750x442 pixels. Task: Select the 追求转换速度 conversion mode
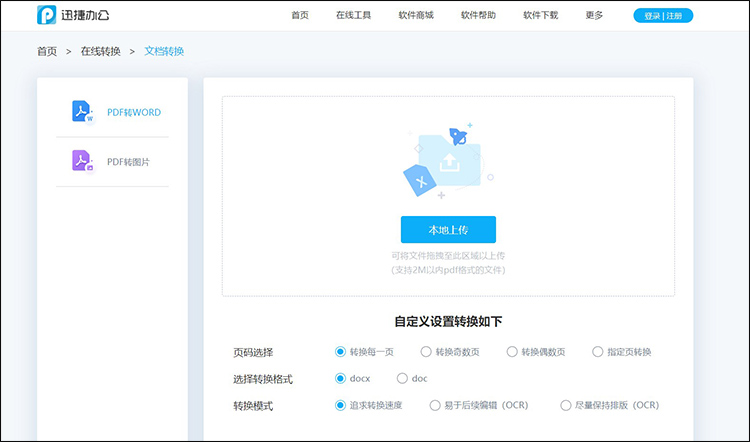click(x=369, y=405)
